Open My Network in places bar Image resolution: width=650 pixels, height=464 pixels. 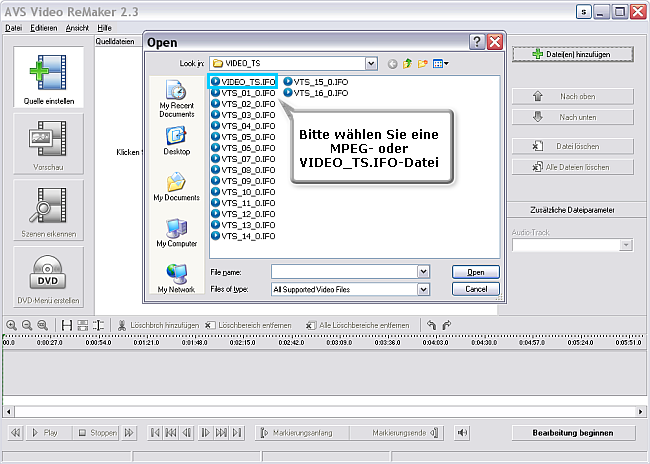tap(177, 278)
